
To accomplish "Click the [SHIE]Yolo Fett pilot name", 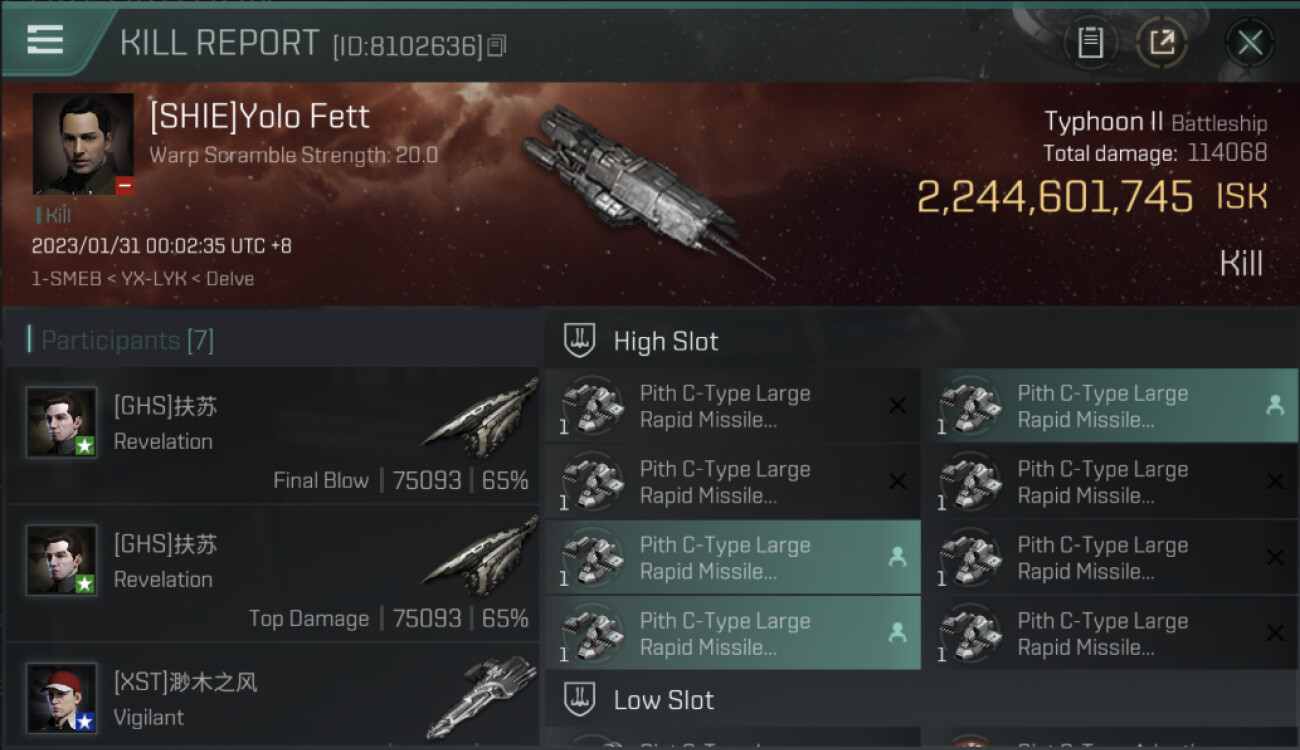I will pyautogui.click(x=260, y=117).
